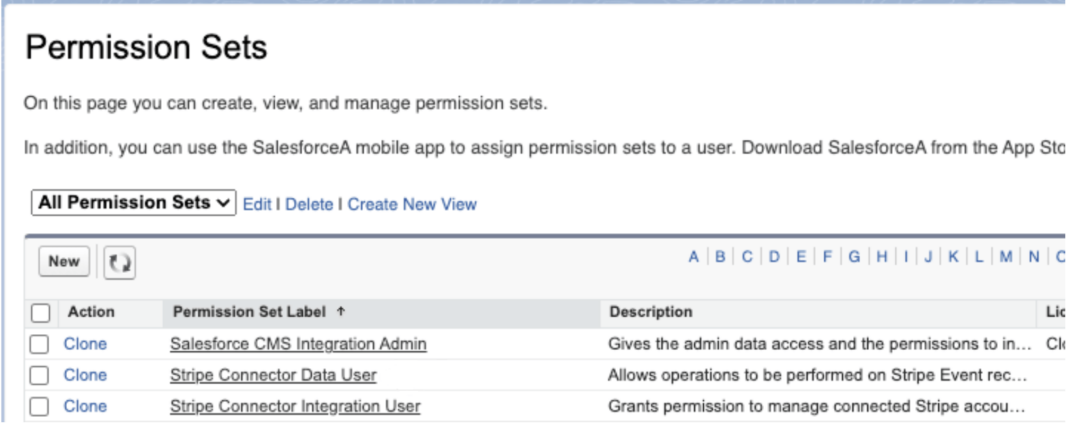Screen dimensions: 1068x427
Task: Select the Stripe Connector Integration User checkbox
Action: [42, 406]
